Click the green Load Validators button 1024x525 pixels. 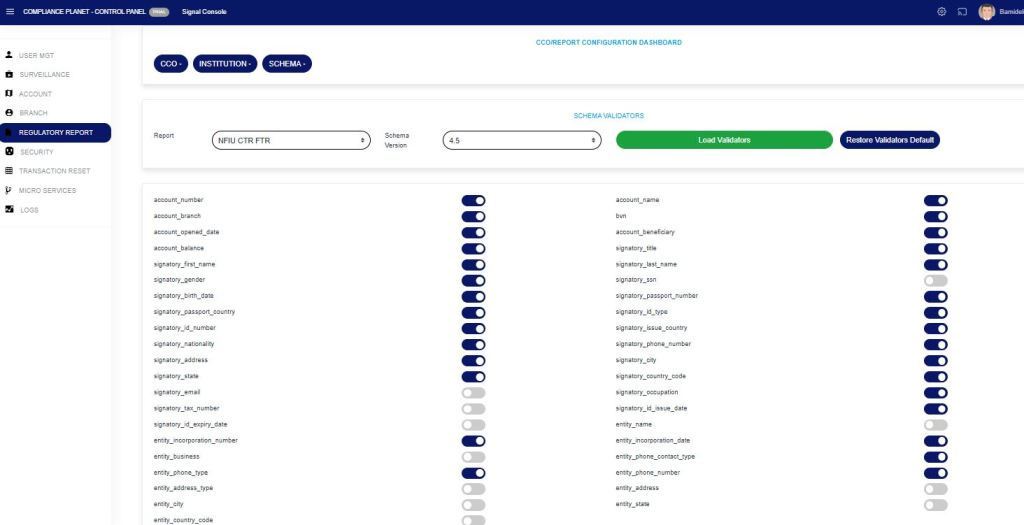tap(724, 140)
